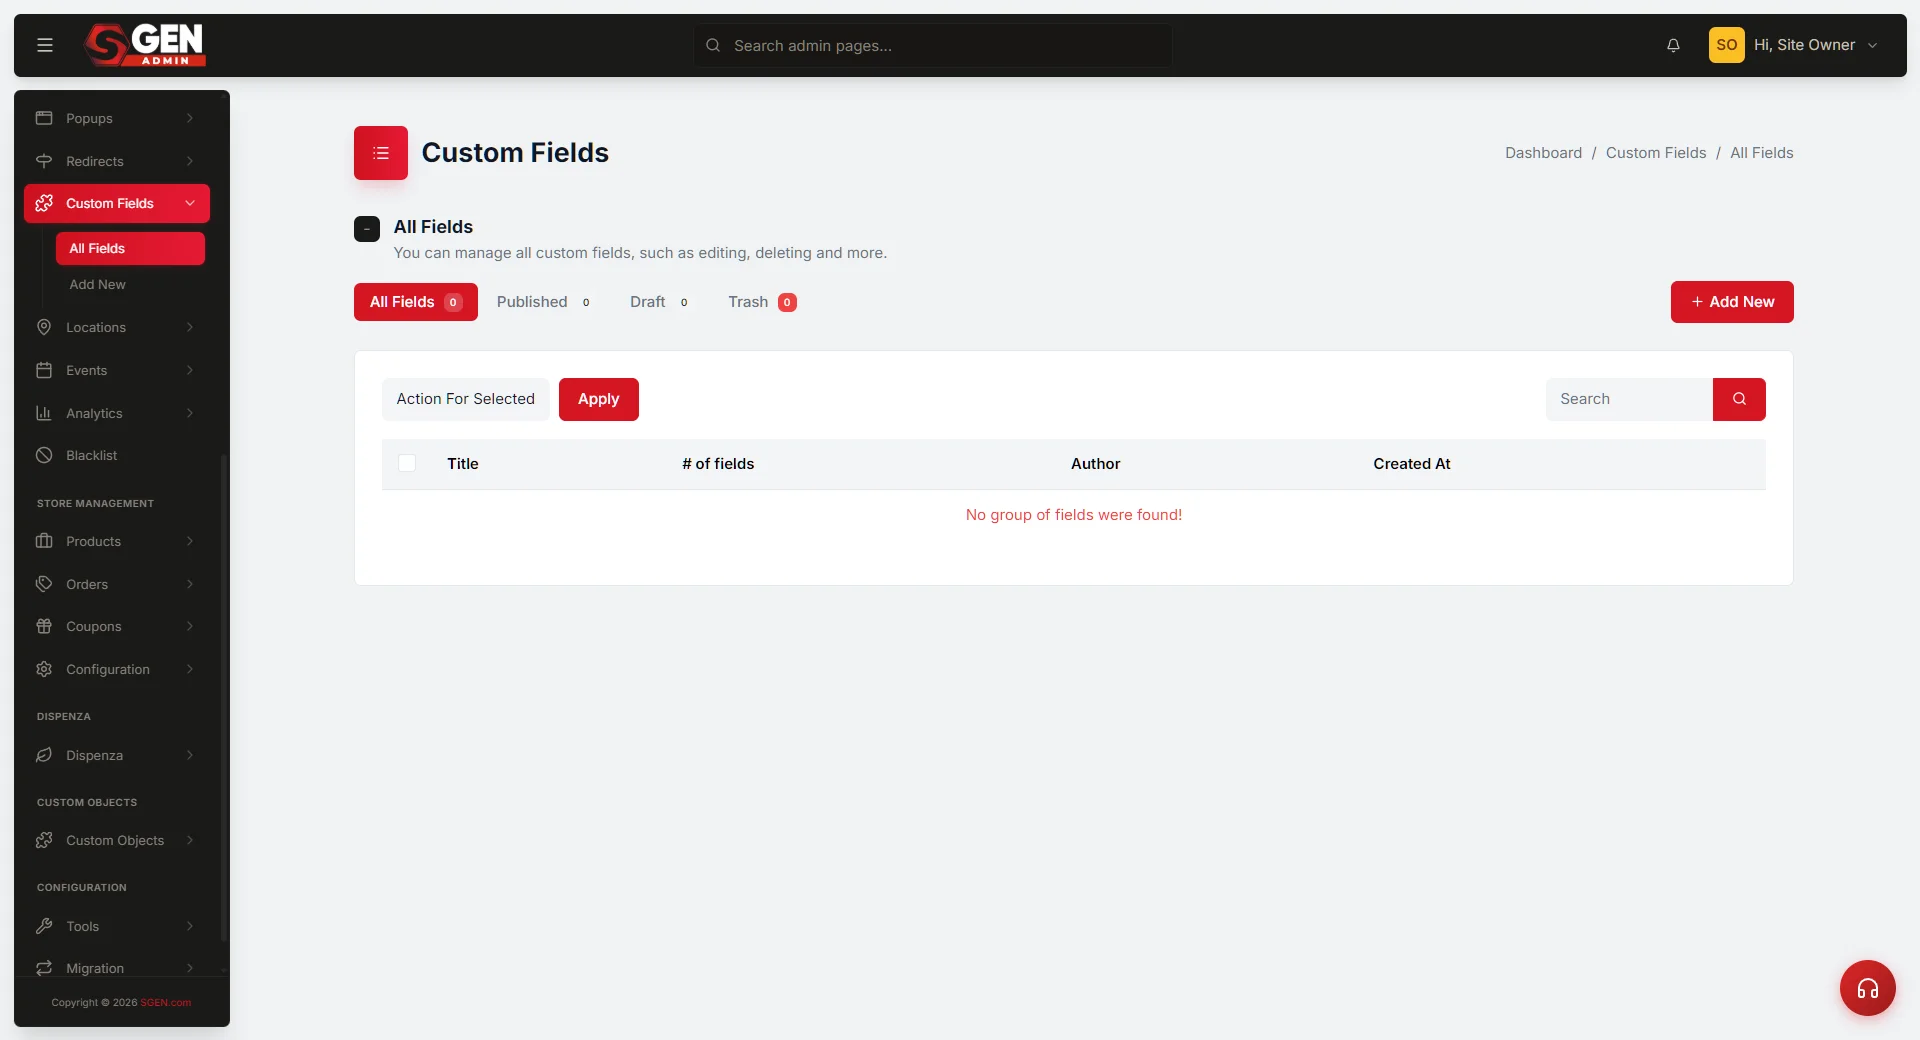Sort by the Title column header
The height and width of the screenshot is (1040, 1920).
(463, 464)
